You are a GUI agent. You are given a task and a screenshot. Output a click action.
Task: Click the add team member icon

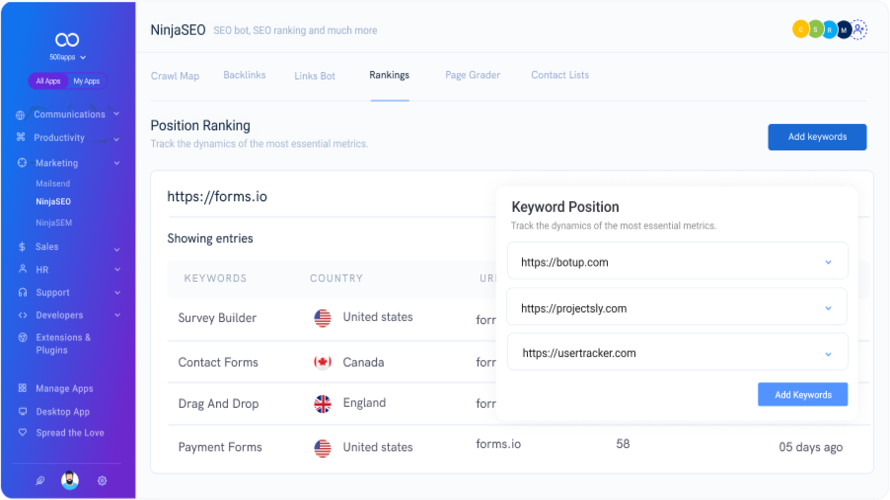pyautogui.click(x=859, y=29)
